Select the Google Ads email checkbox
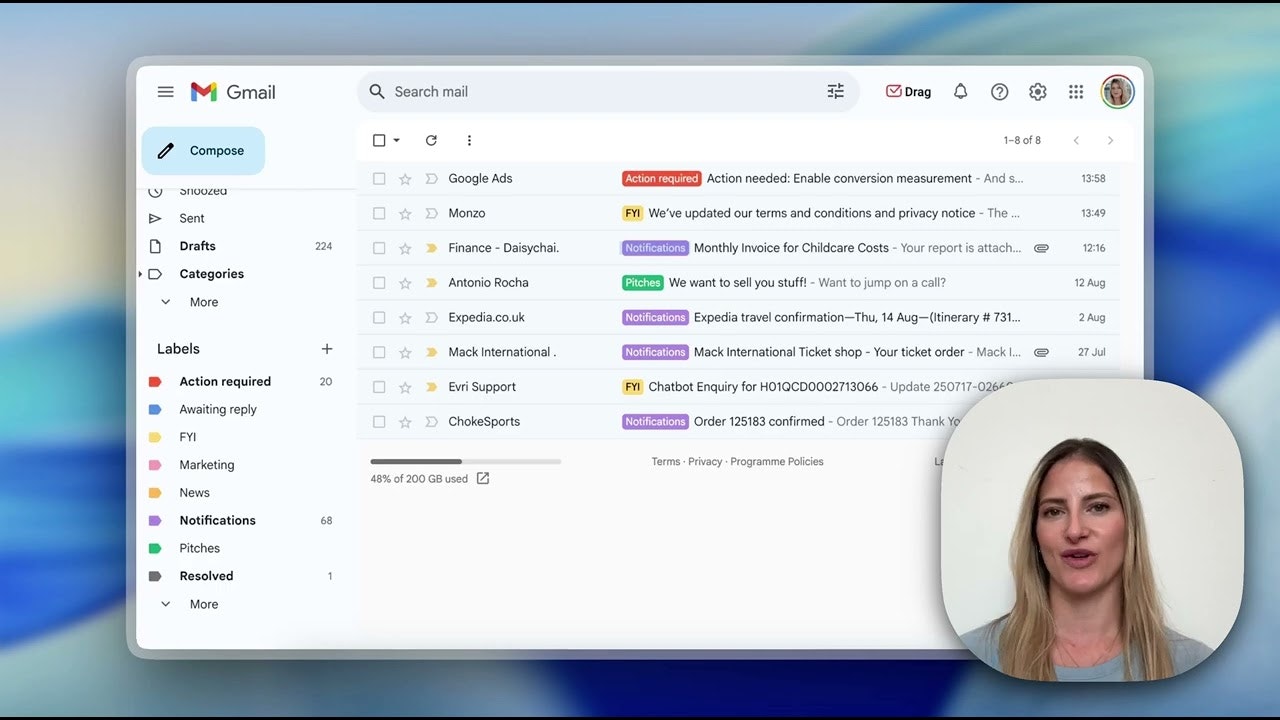The height and width of the screenshot is (720, 1280). (379, 179)
